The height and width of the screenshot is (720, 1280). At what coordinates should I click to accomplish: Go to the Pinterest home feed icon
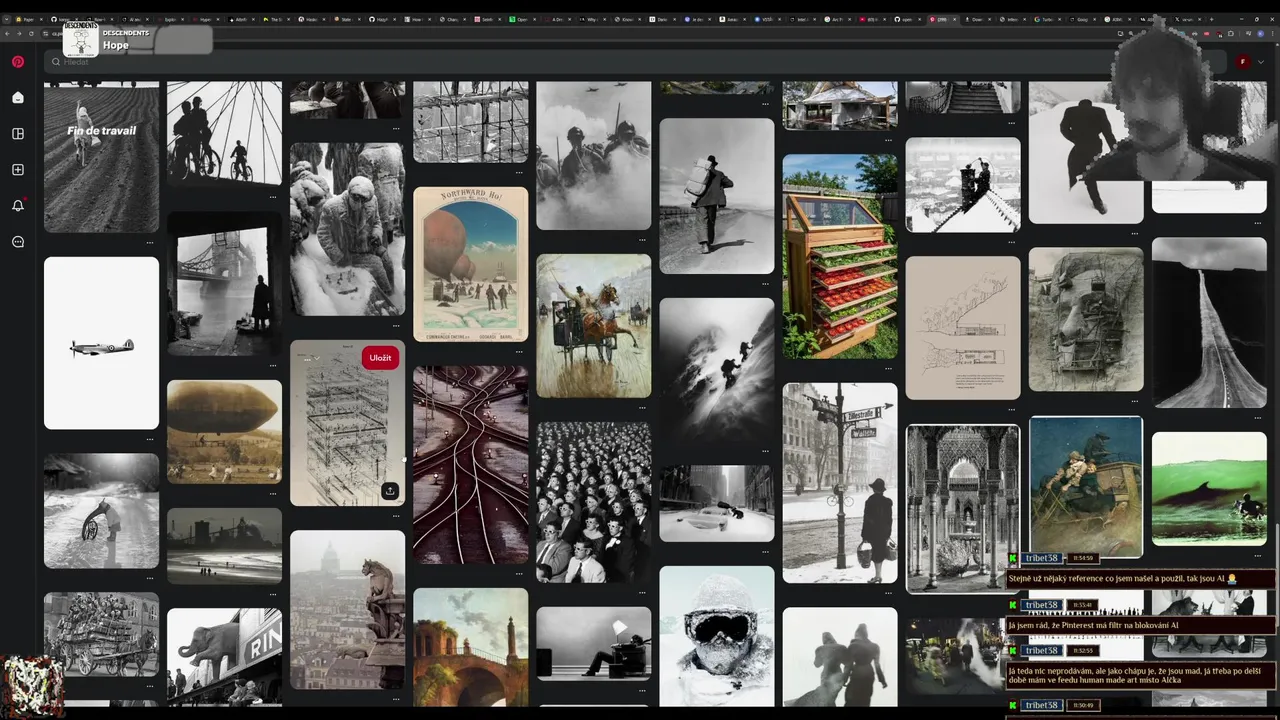pos(18,98)
